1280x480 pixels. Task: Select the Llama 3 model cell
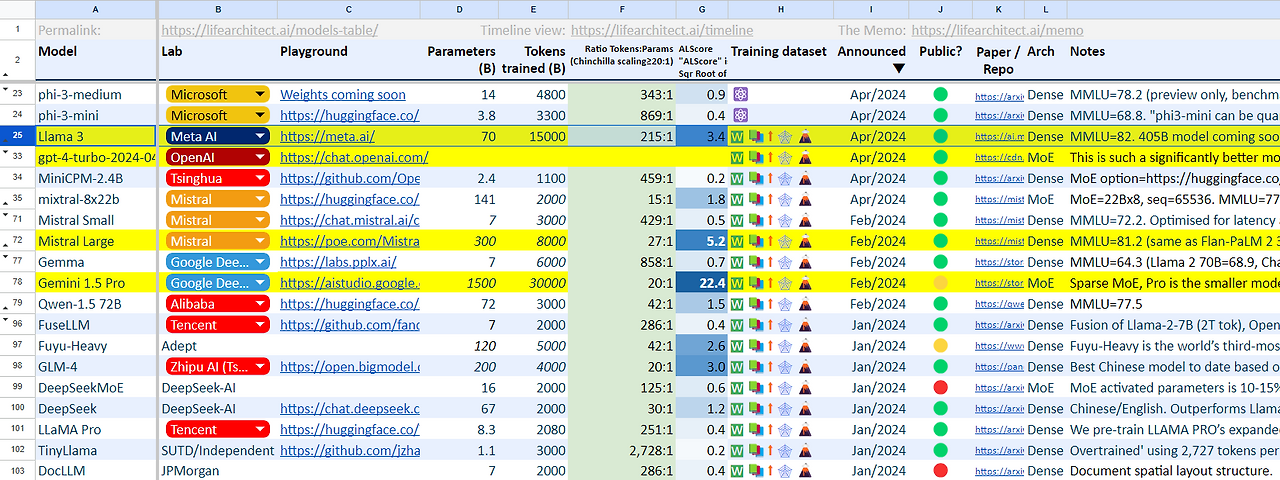coord(96,136)
